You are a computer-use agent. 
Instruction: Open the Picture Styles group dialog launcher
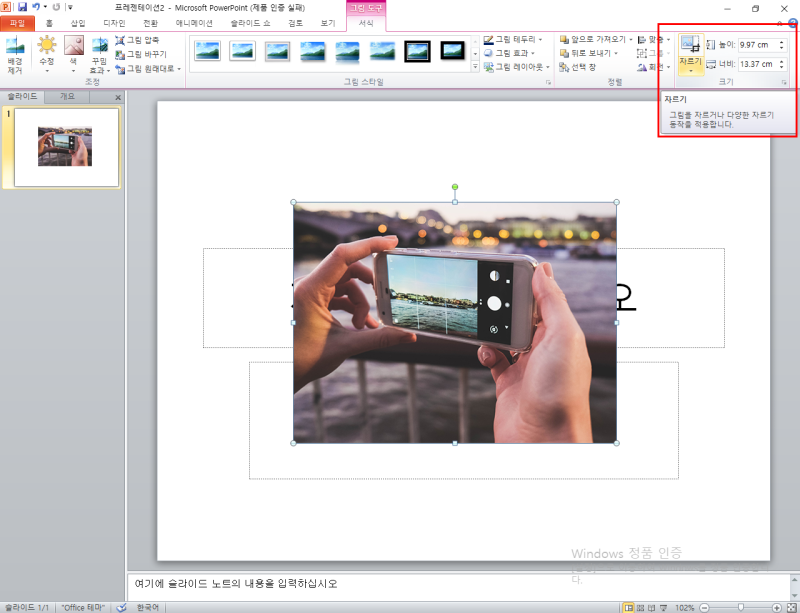click(x=548, y=82)
